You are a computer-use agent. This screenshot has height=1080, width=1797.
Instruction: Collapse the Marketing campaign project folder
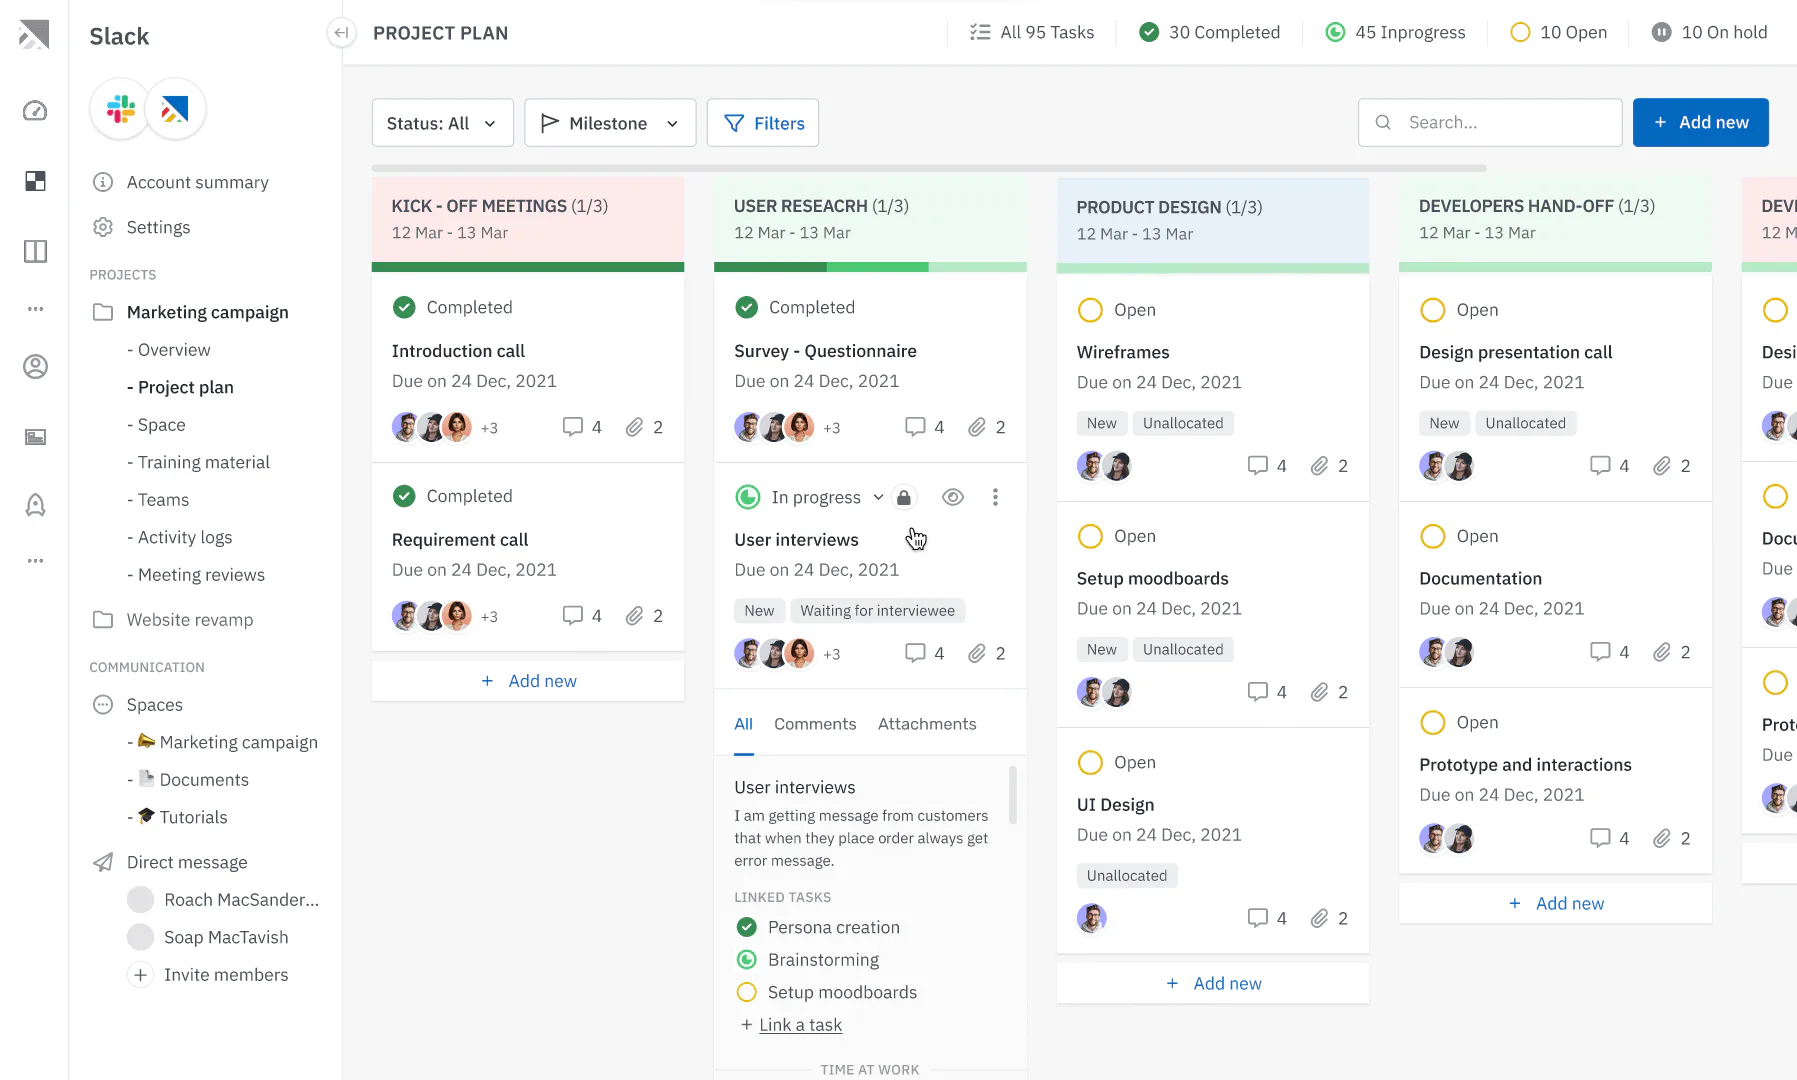[103, 312]
